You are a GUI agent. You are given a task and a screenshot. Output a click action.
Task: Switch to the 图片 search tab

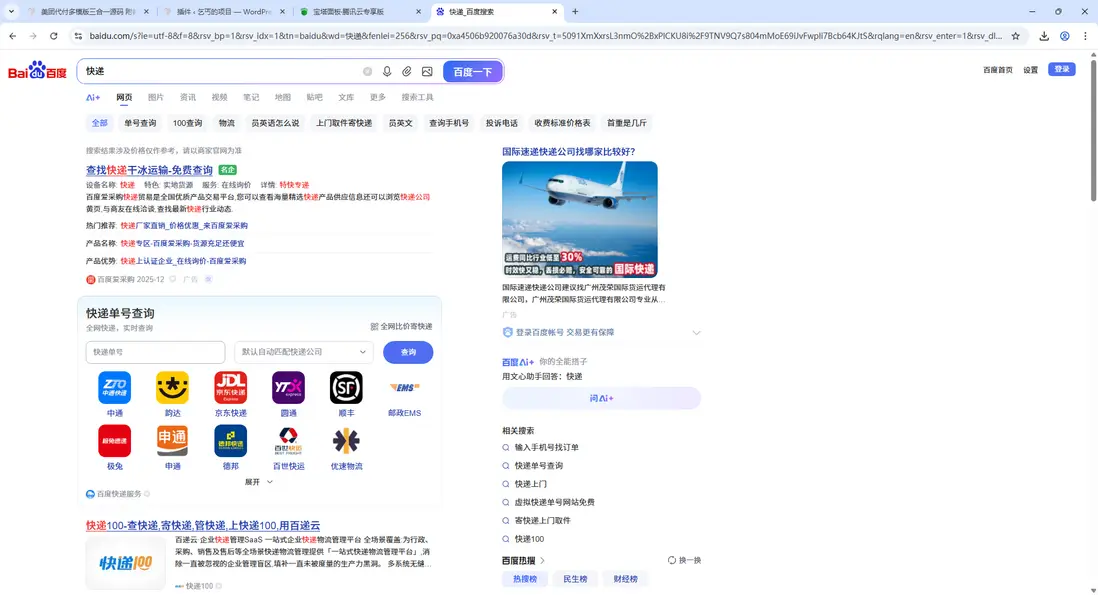click(155, 98)
